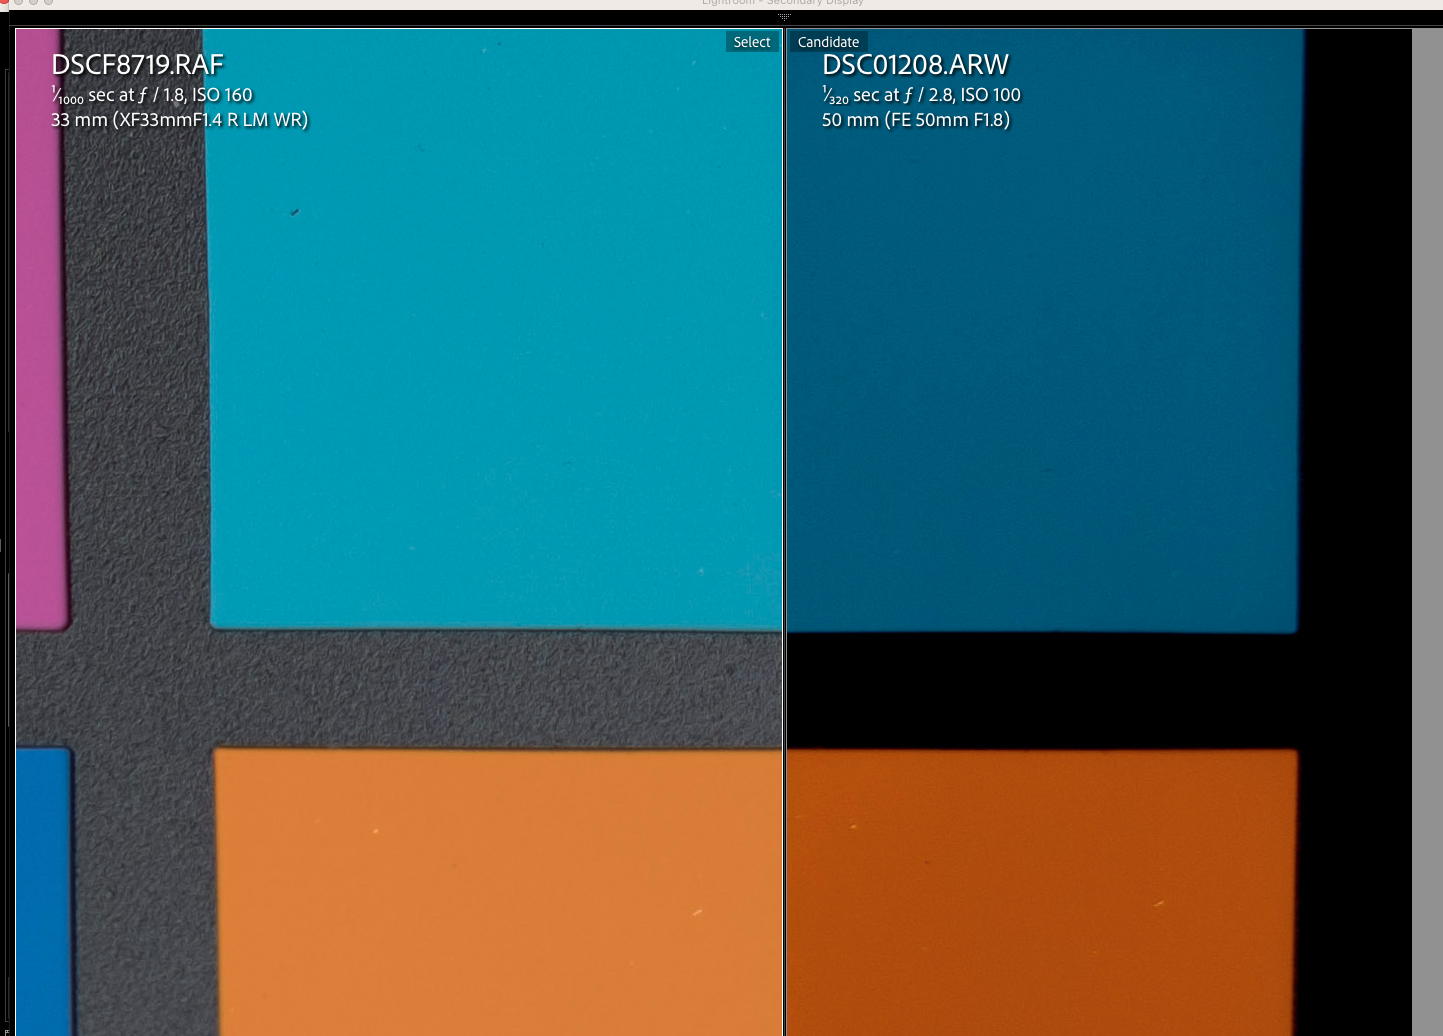This screenshot has height=1036, width=1443.
Task: Click the ISO 100 exposure info line
Action: tap(921, 95)
